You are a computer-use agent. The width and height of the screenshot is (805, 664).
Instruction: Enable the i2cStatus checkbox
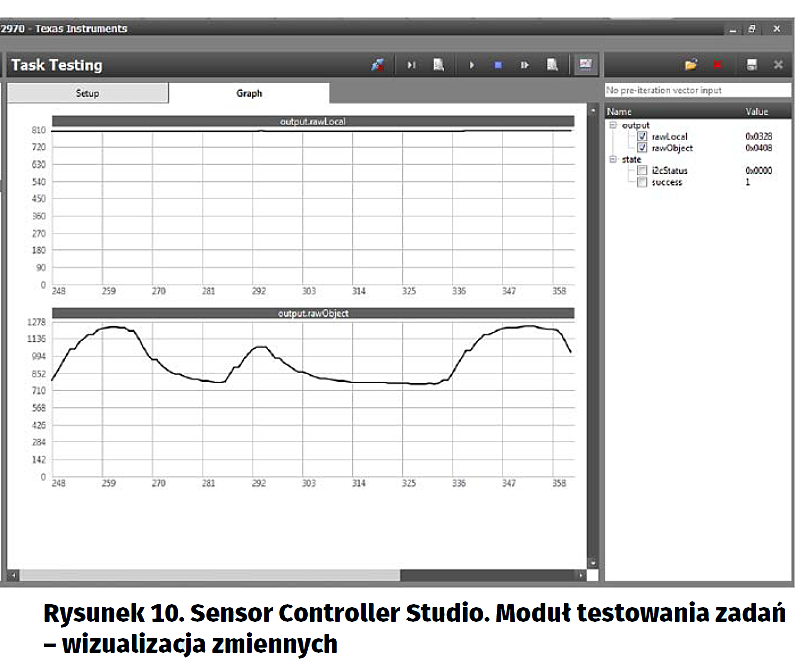pos(641,171)
